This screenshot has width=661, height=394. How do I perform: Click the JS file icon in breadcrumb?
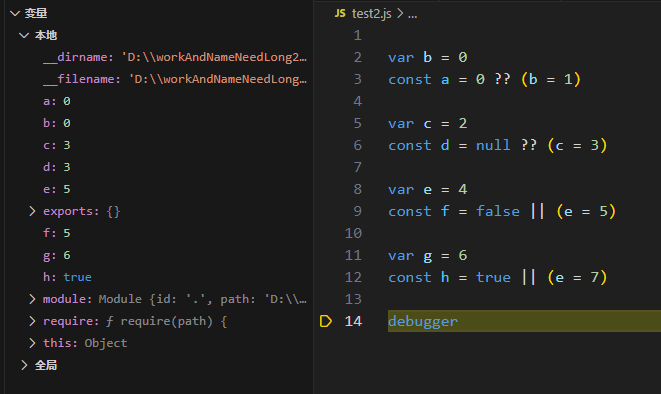(340, 13)
